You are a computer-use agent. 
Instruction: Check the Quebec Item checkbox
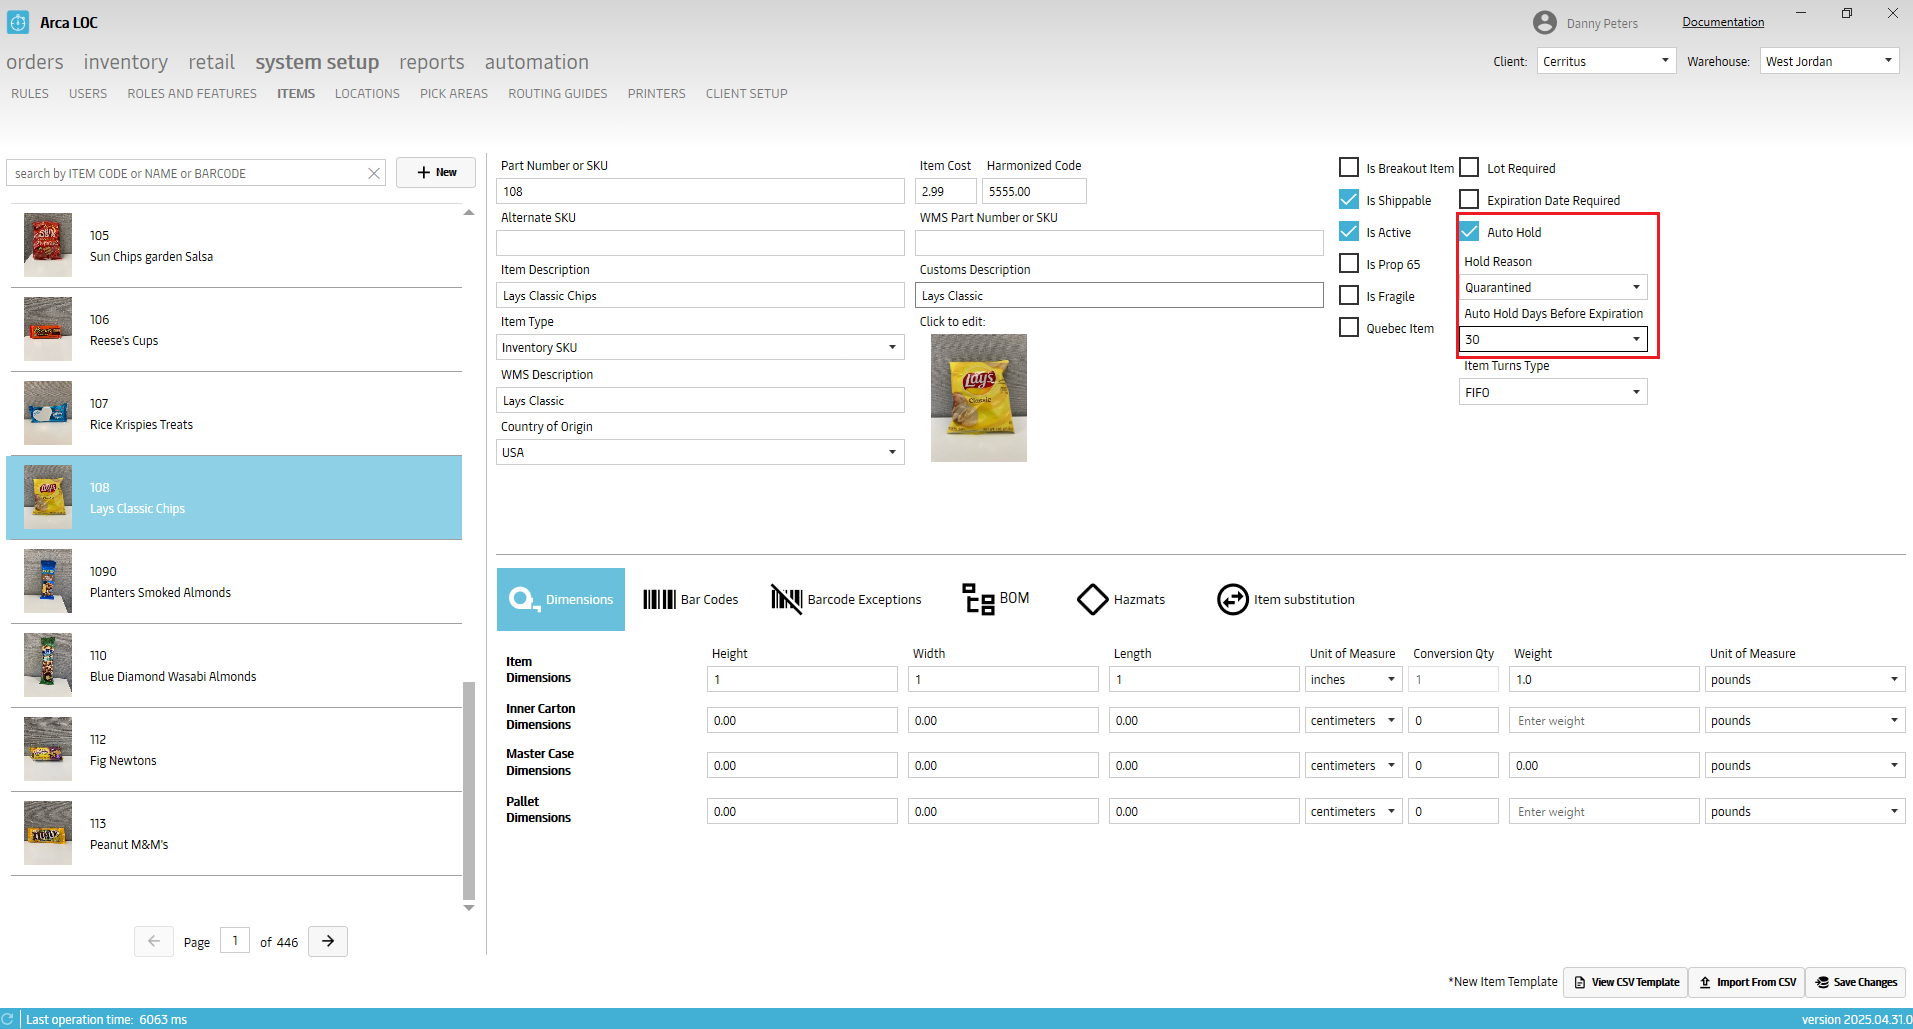click(x=1349, y=327)
